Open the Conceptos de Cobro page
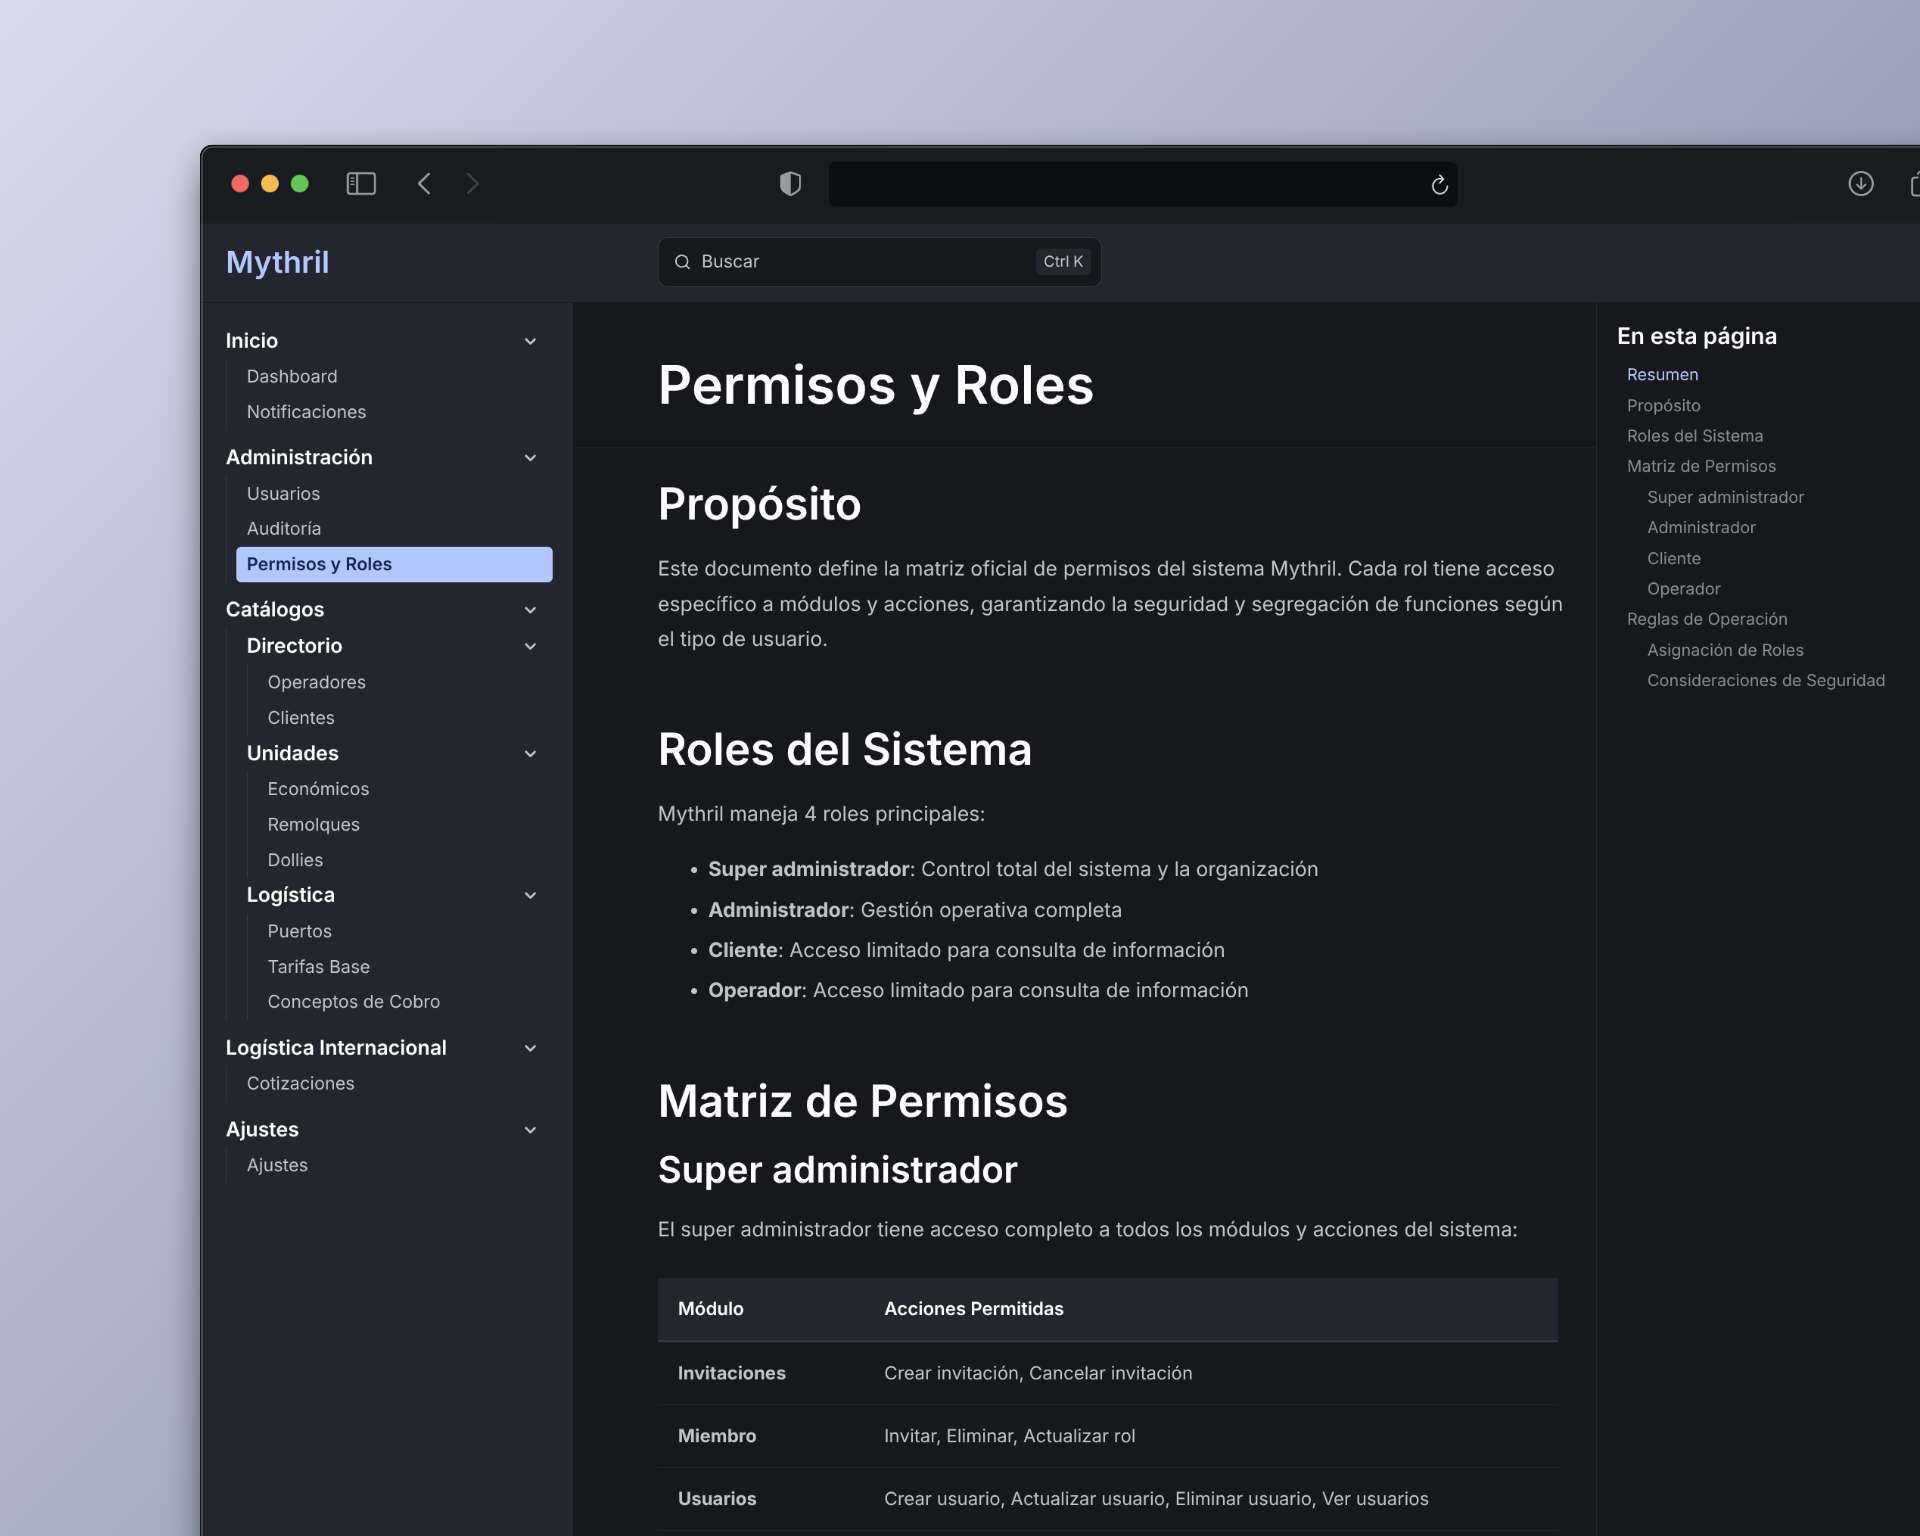This screenshot has height=1536, width=1920. pyautogui.click(x=353, y=1002)
